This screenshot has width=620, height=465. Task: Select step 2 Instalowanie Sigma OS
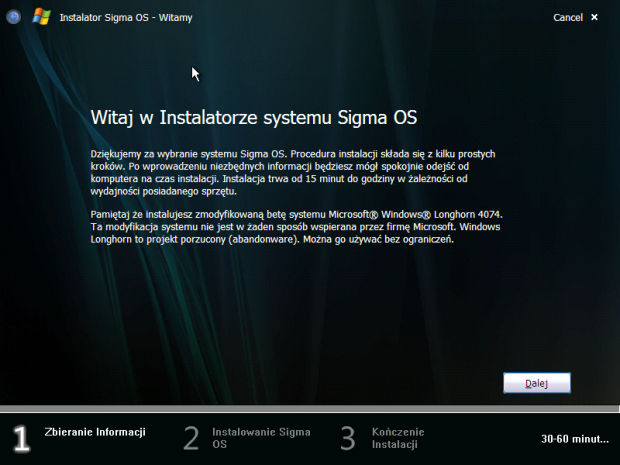coord(247,438)
